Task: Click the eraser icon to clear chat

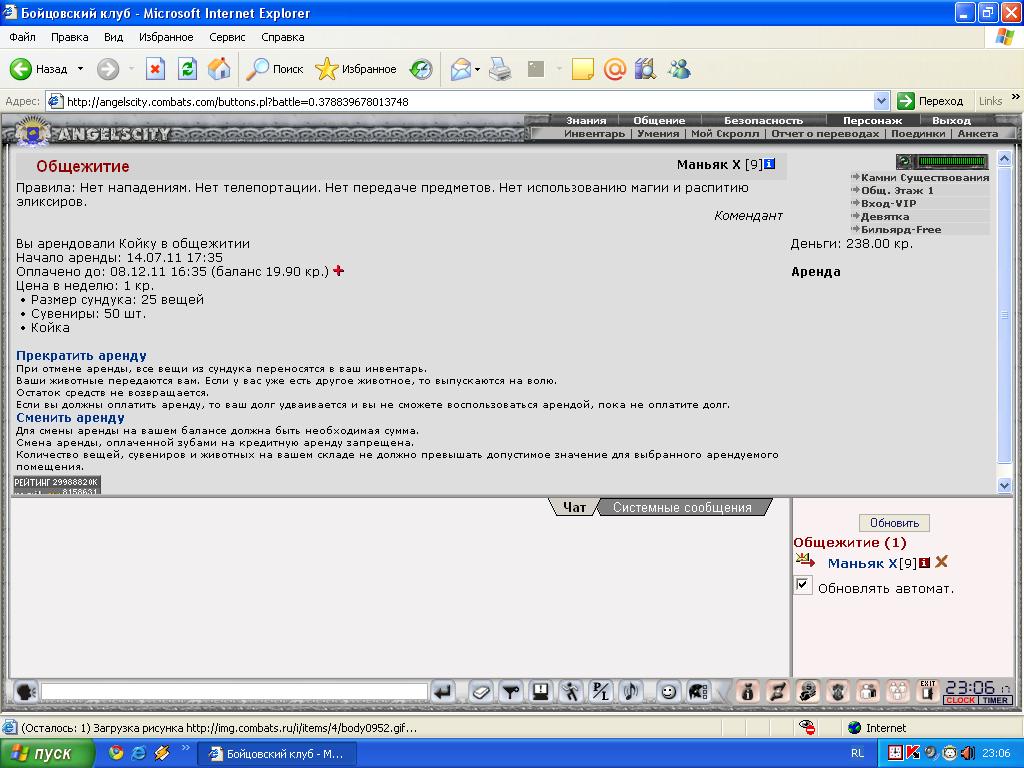Action: pos(481,692)
